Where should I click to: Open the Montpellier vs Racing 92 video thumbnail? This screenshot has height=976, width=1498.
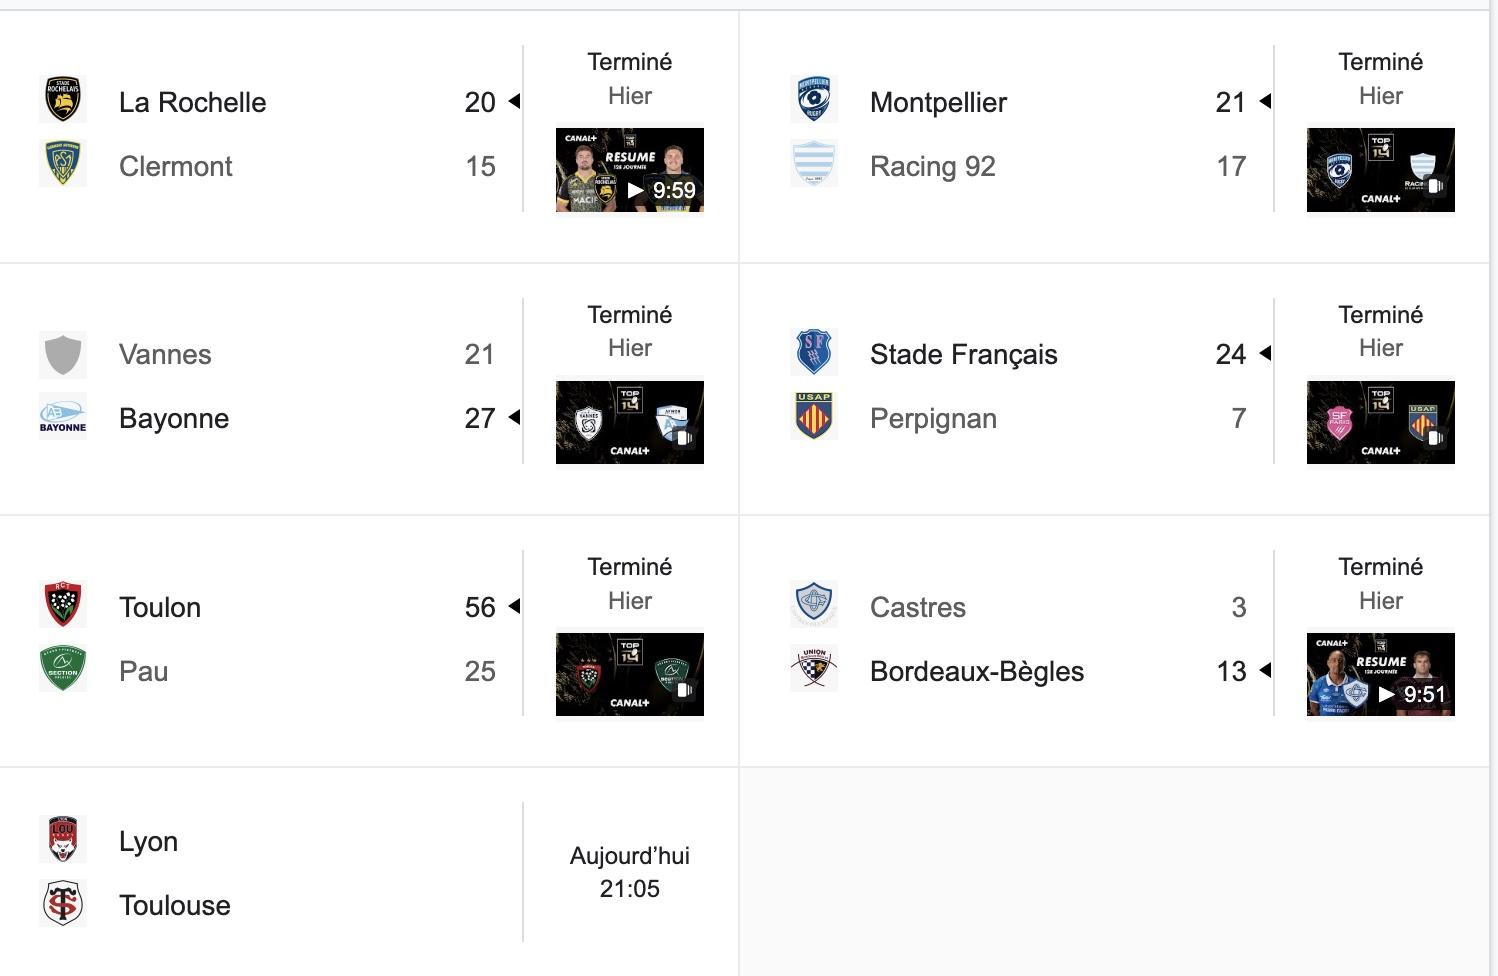tap(1381, 170)
